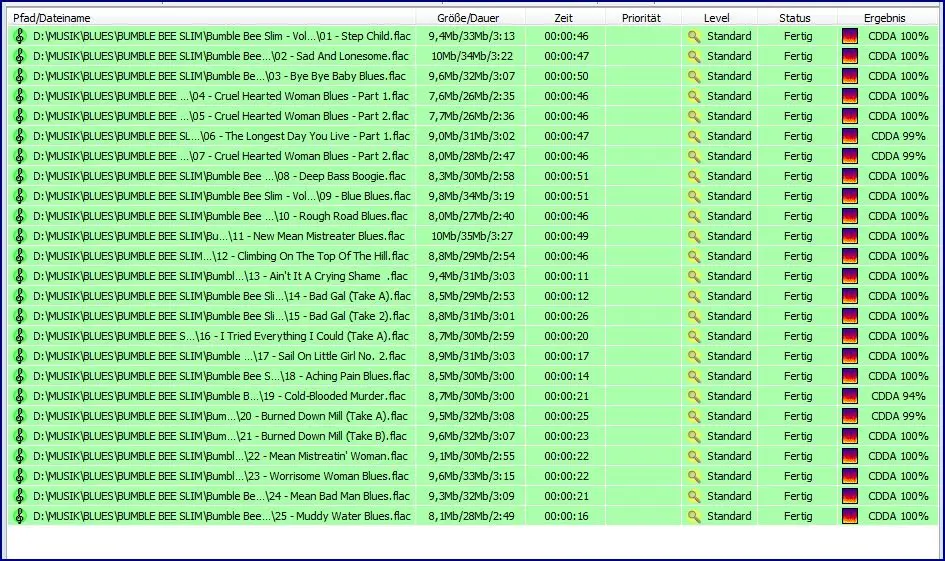Screen dimensions: 945x561
Task: Select file 13 - Ain't It A Crying Shame.flac
Action: 221,276
